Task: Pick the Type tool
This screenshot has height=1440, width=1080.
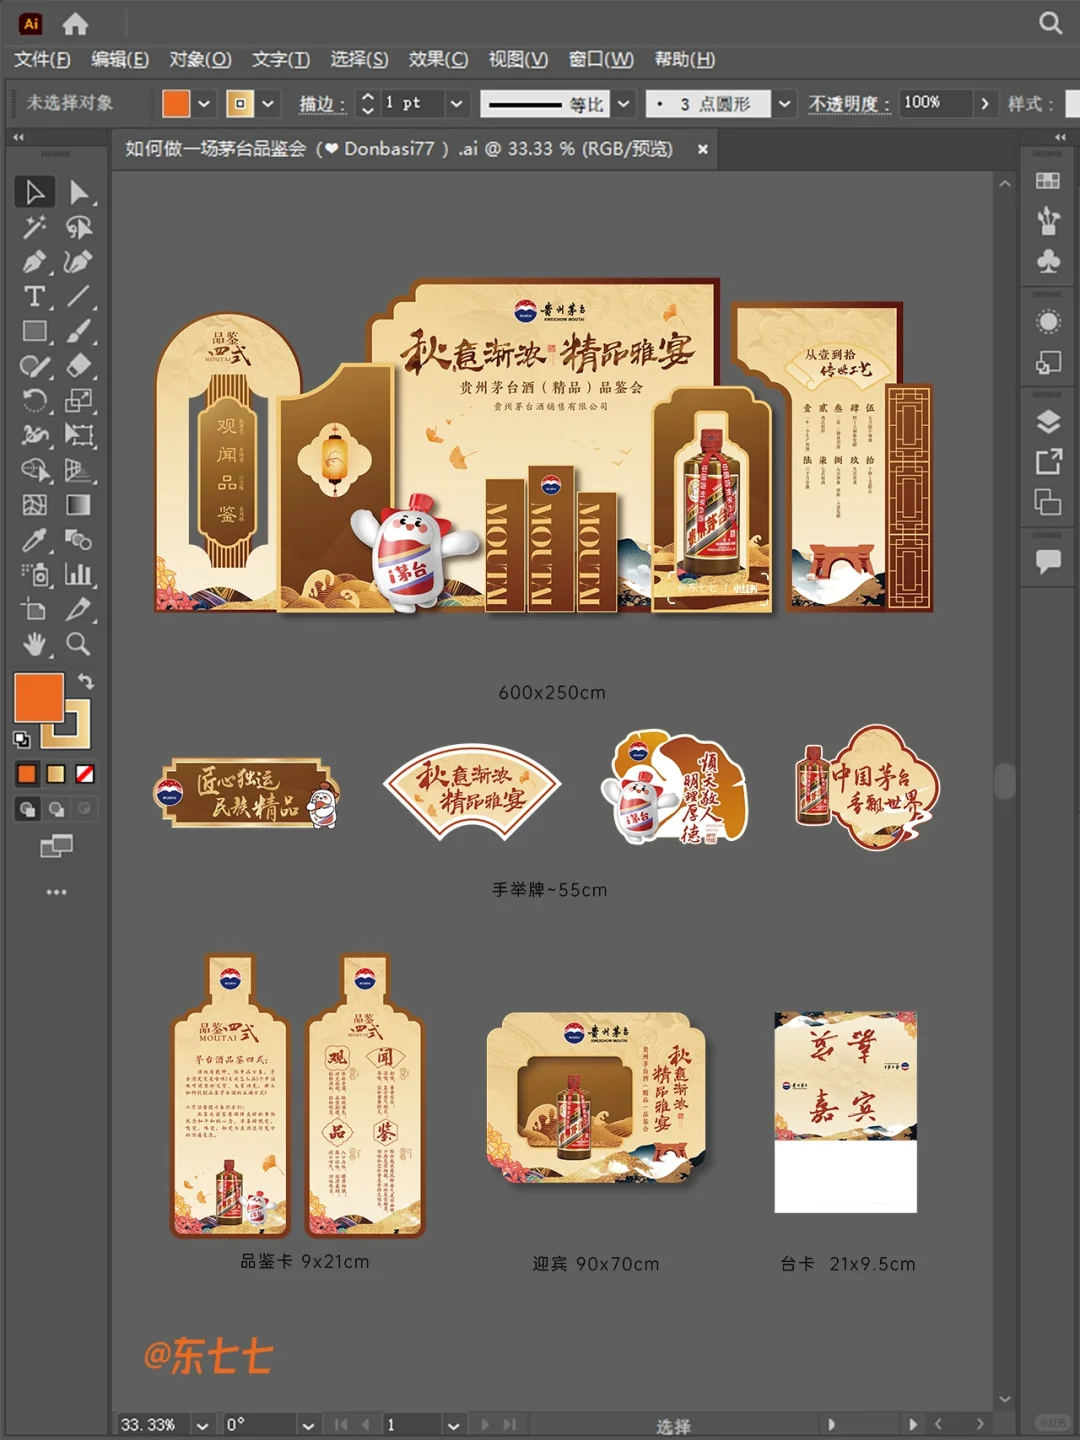Action: pos(34,296)
